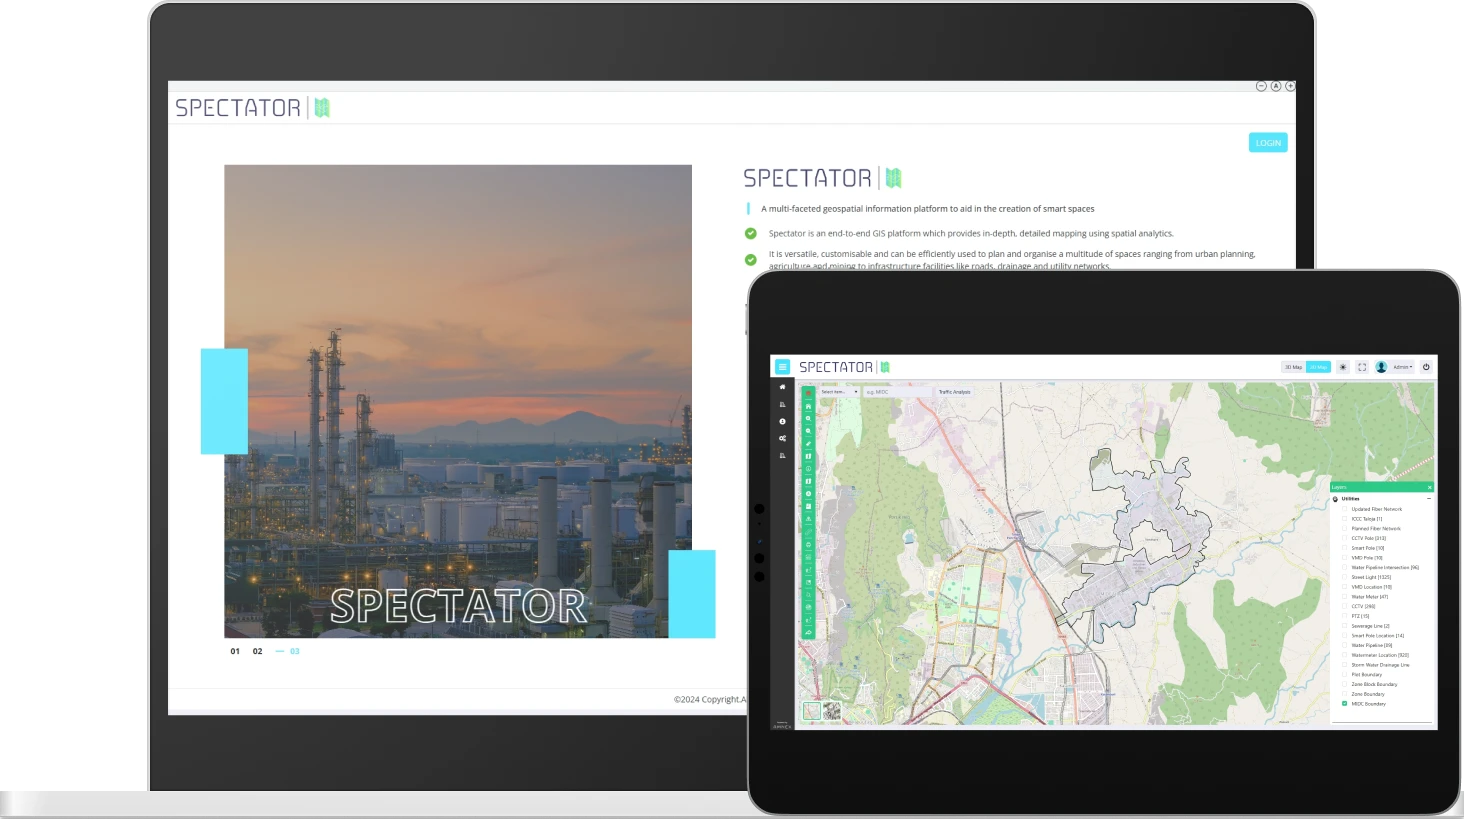This screenshot has height=819, width=1464.
Task: Select the power logout icon in the tablet header
Action: 1426,367
